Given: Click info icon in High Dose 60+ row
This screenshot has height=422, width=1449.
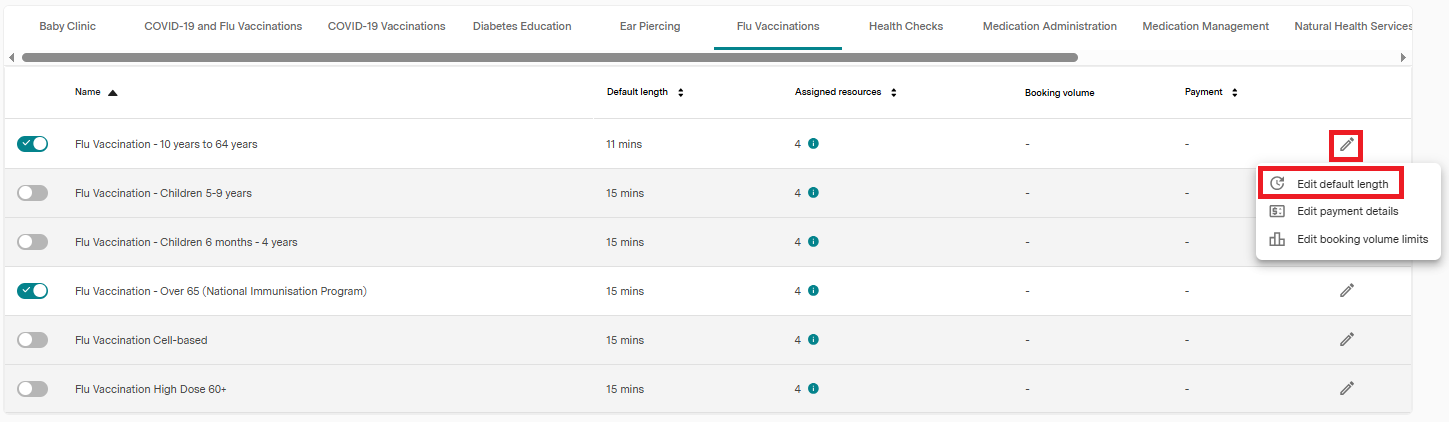Looking at the screenshot, I should point(813,389).
